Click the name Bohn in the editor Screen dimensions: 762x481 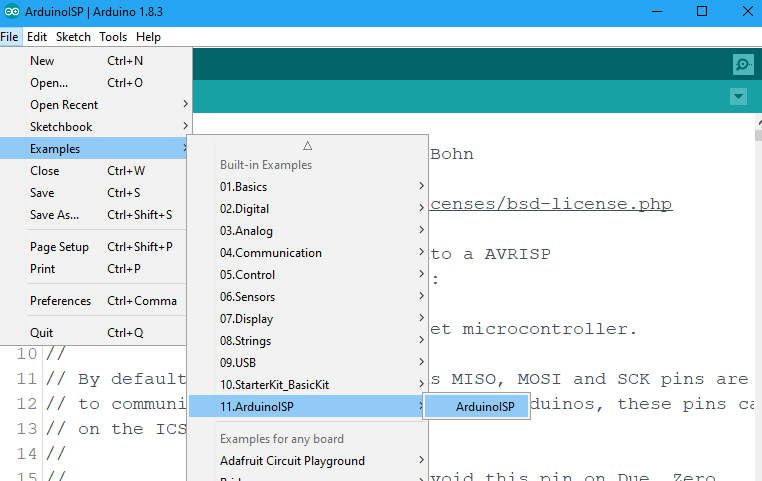(452, 154)
